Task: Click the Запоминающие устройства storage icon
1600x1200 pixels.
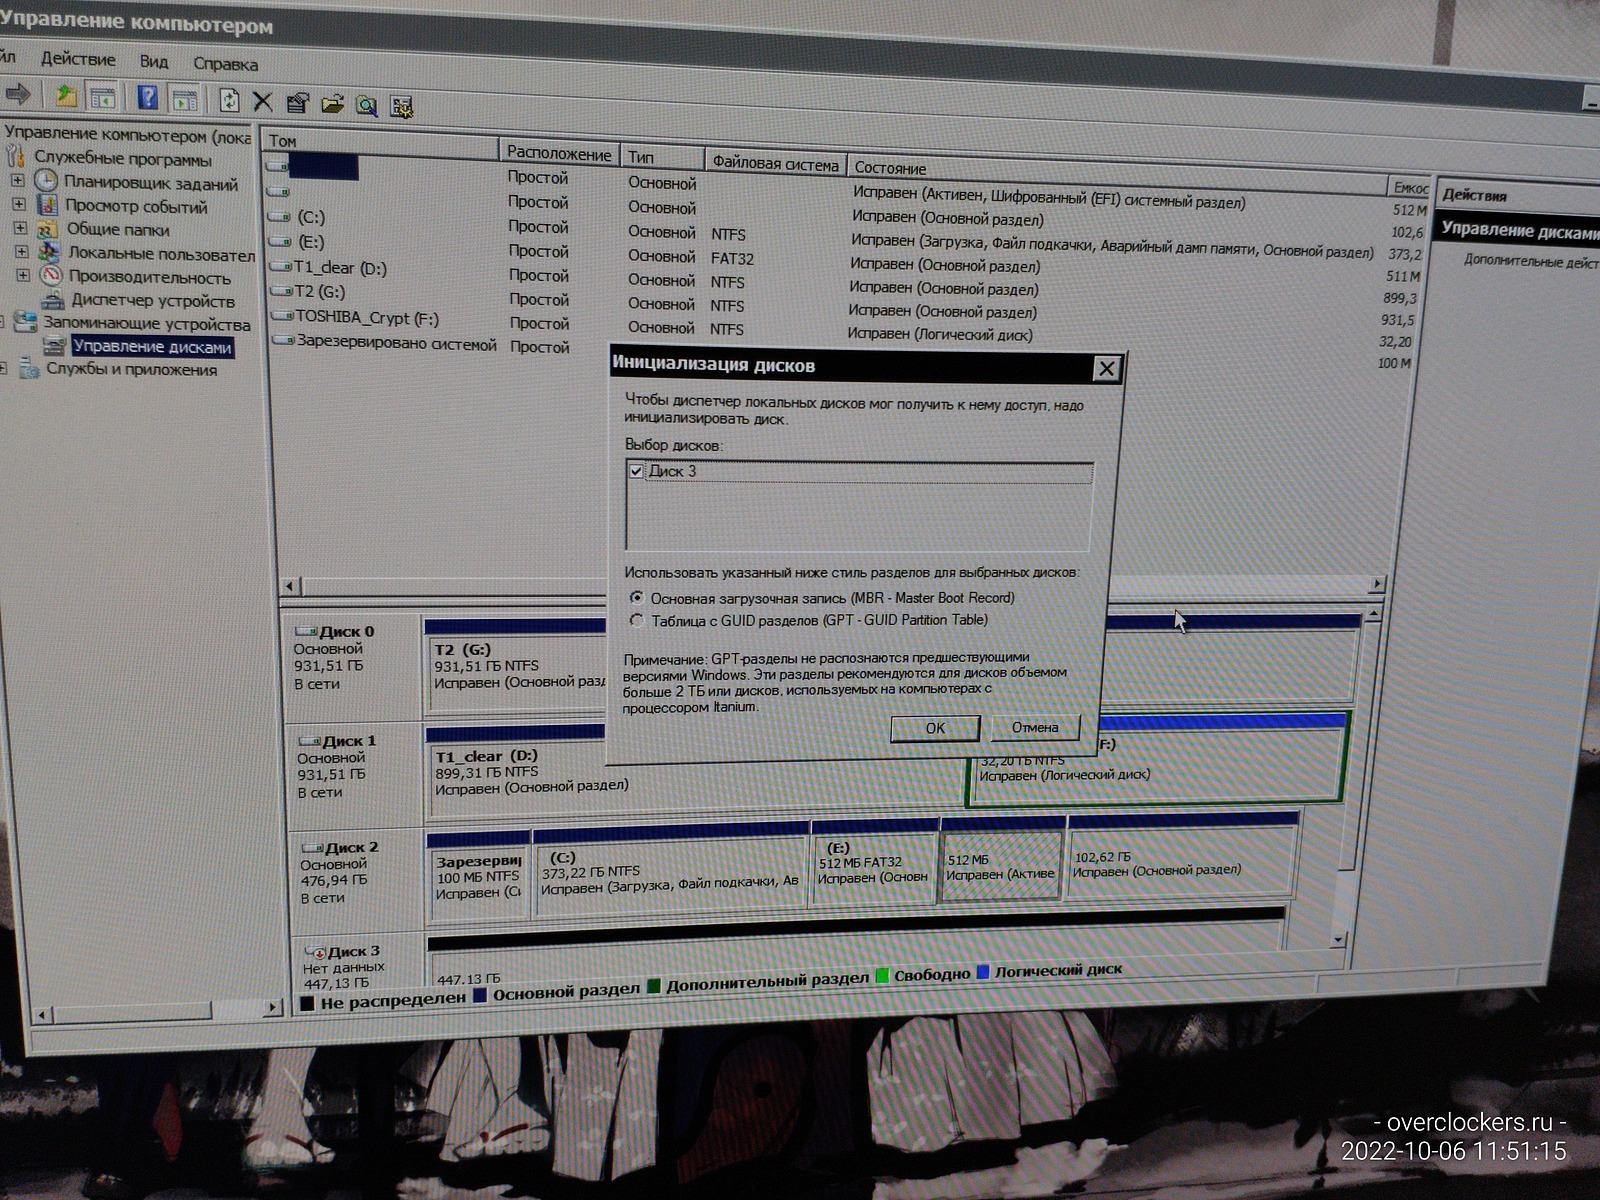Action: pos(25,322)
